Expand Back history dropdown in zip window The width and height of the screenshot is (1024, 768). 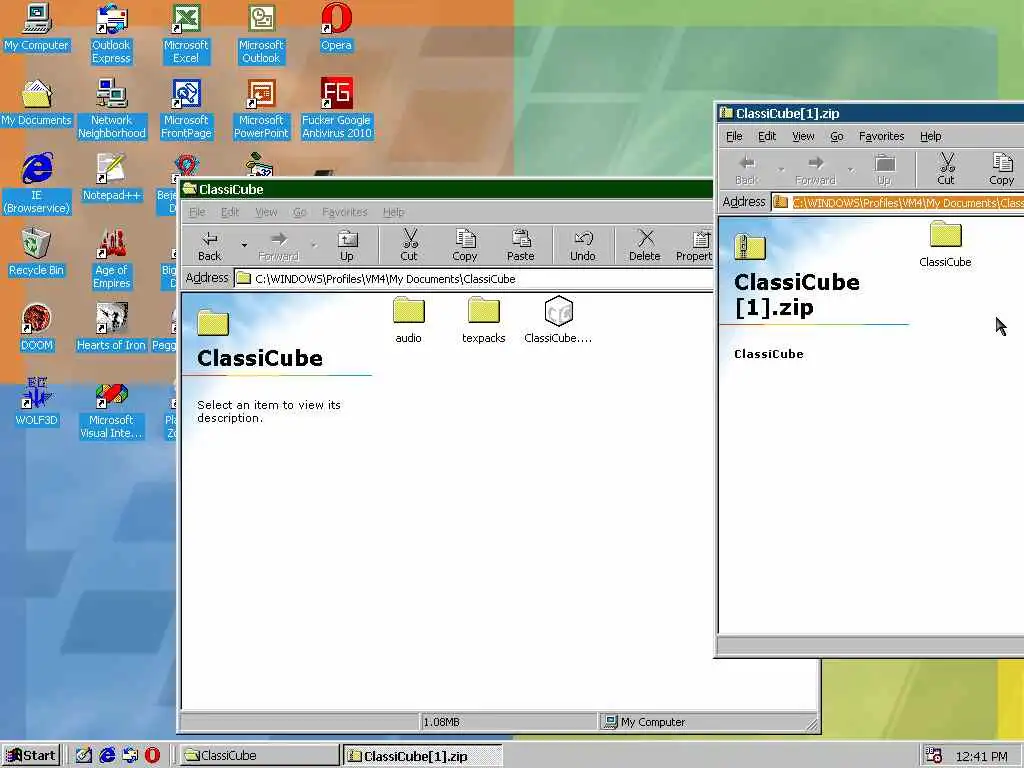pyautogui.click(x=781, y=170)
